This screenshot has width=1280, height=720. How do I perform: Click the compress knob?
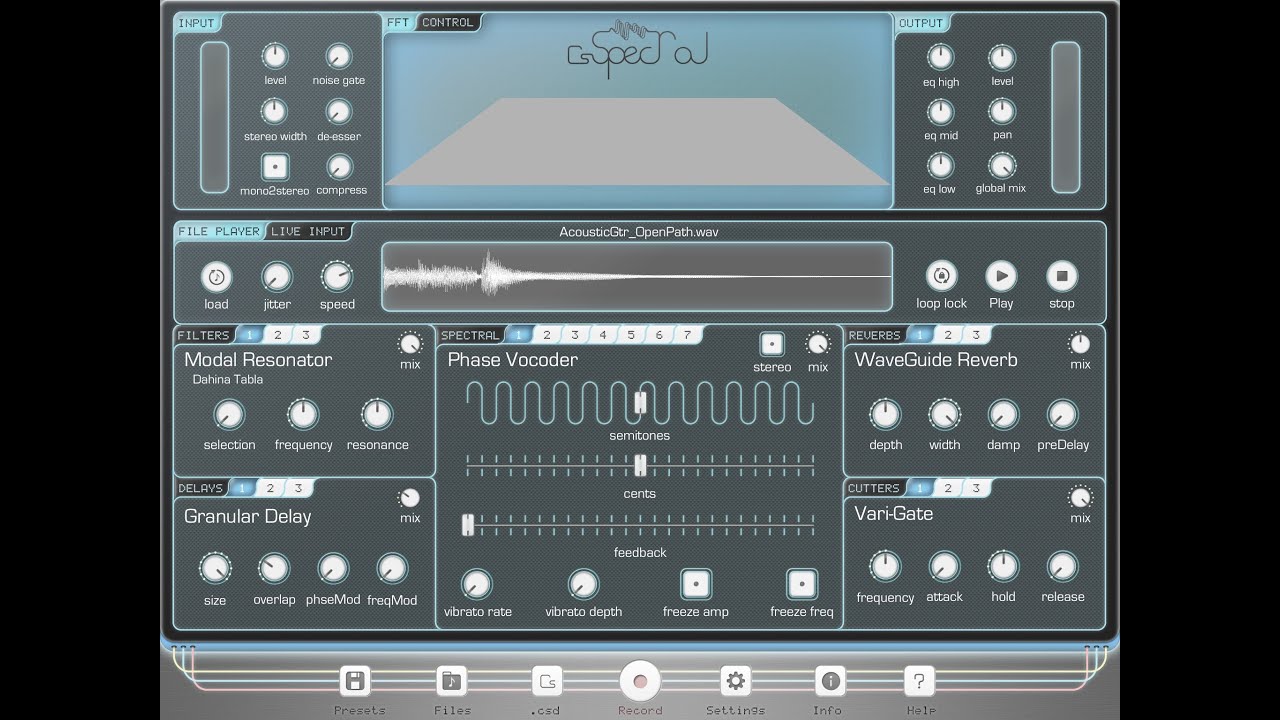pos(341,166)
